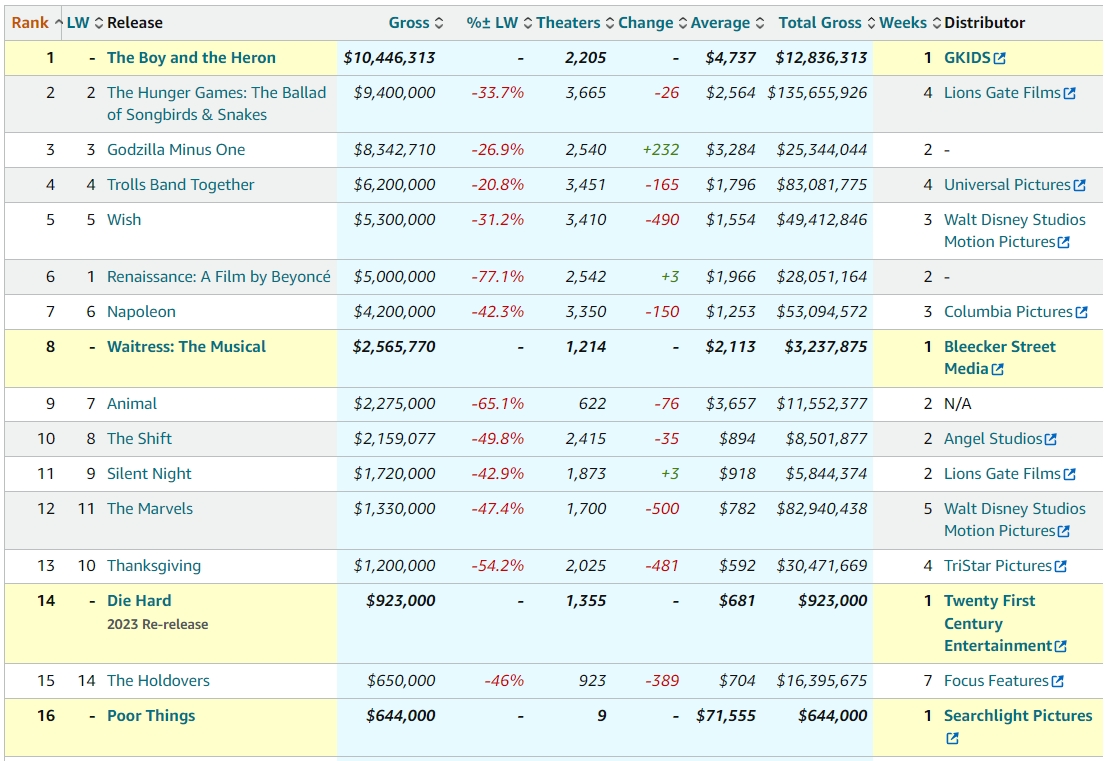Sort by the Rank column header

point(37,23)
